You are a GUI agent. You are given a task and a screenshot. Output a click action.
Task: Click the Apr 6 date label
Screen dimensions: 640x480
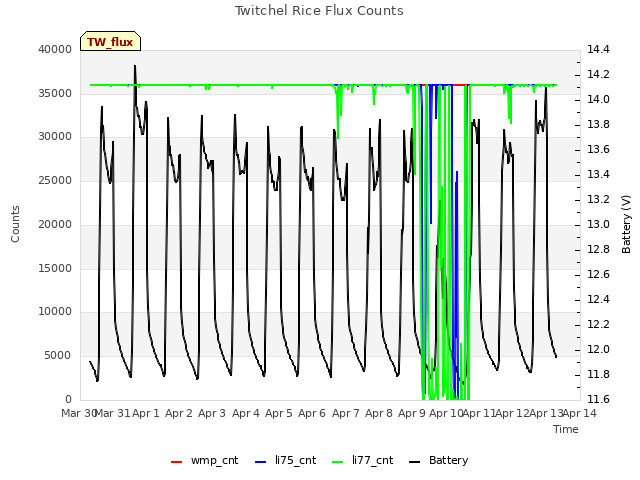[x=312, y=413]
